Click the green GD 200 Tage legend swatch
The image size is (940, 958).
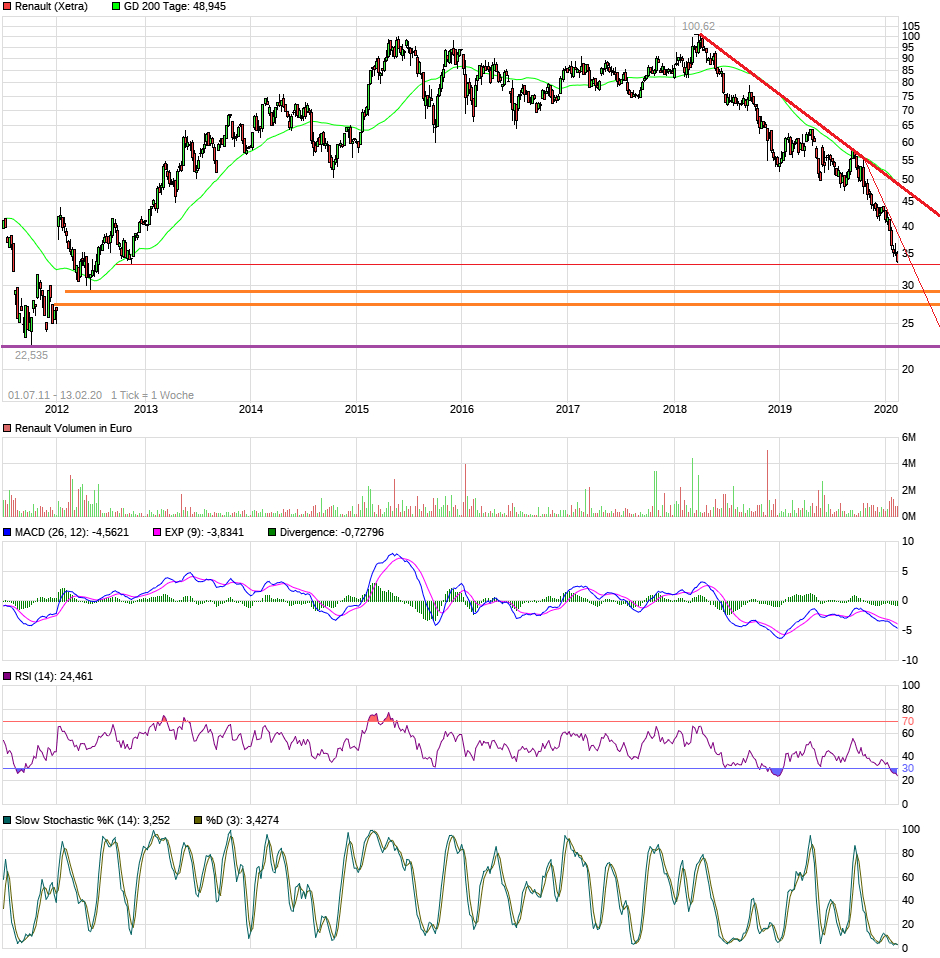tap(116, 6)
